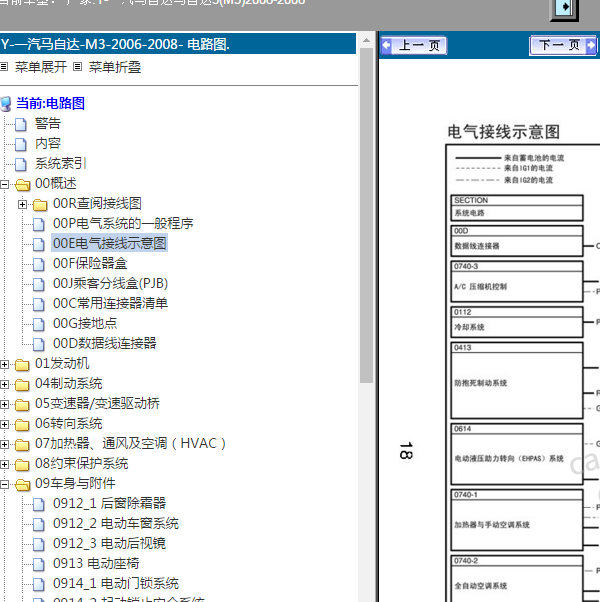Select the 00概述 folder label
The height and width of the screenshot is (602, 600).
coord(56,183)
